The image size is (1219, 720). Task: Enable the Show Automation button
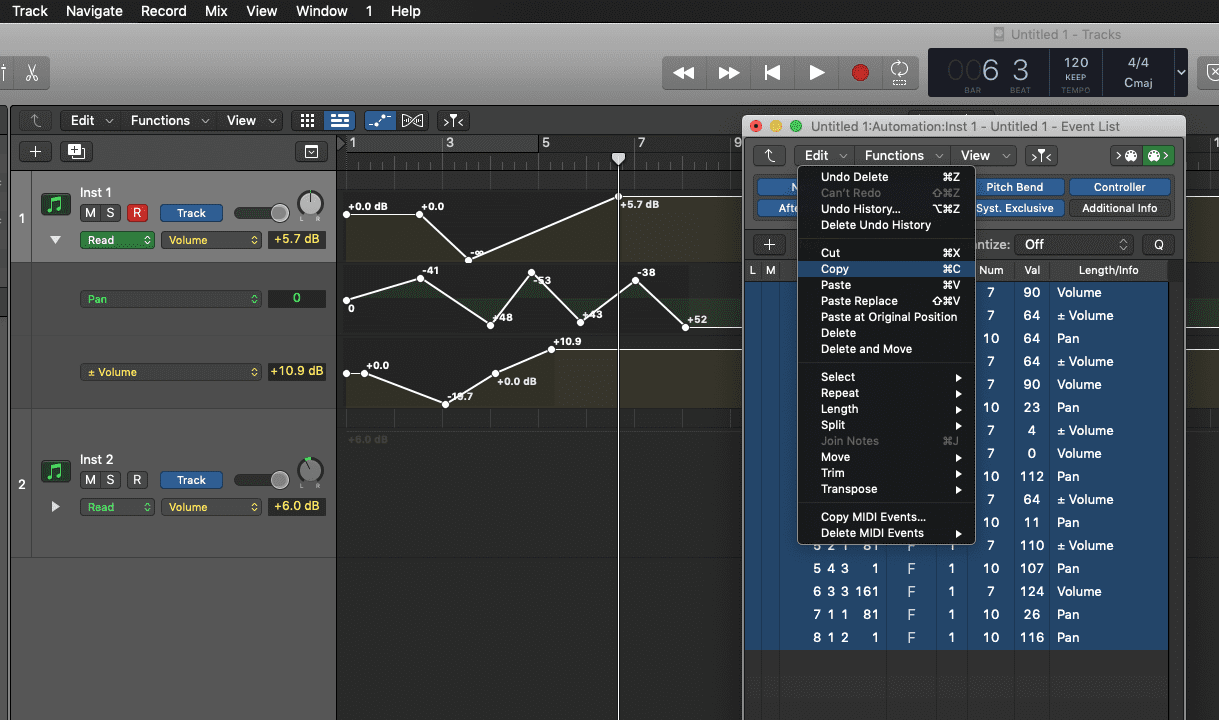point(379,120)
